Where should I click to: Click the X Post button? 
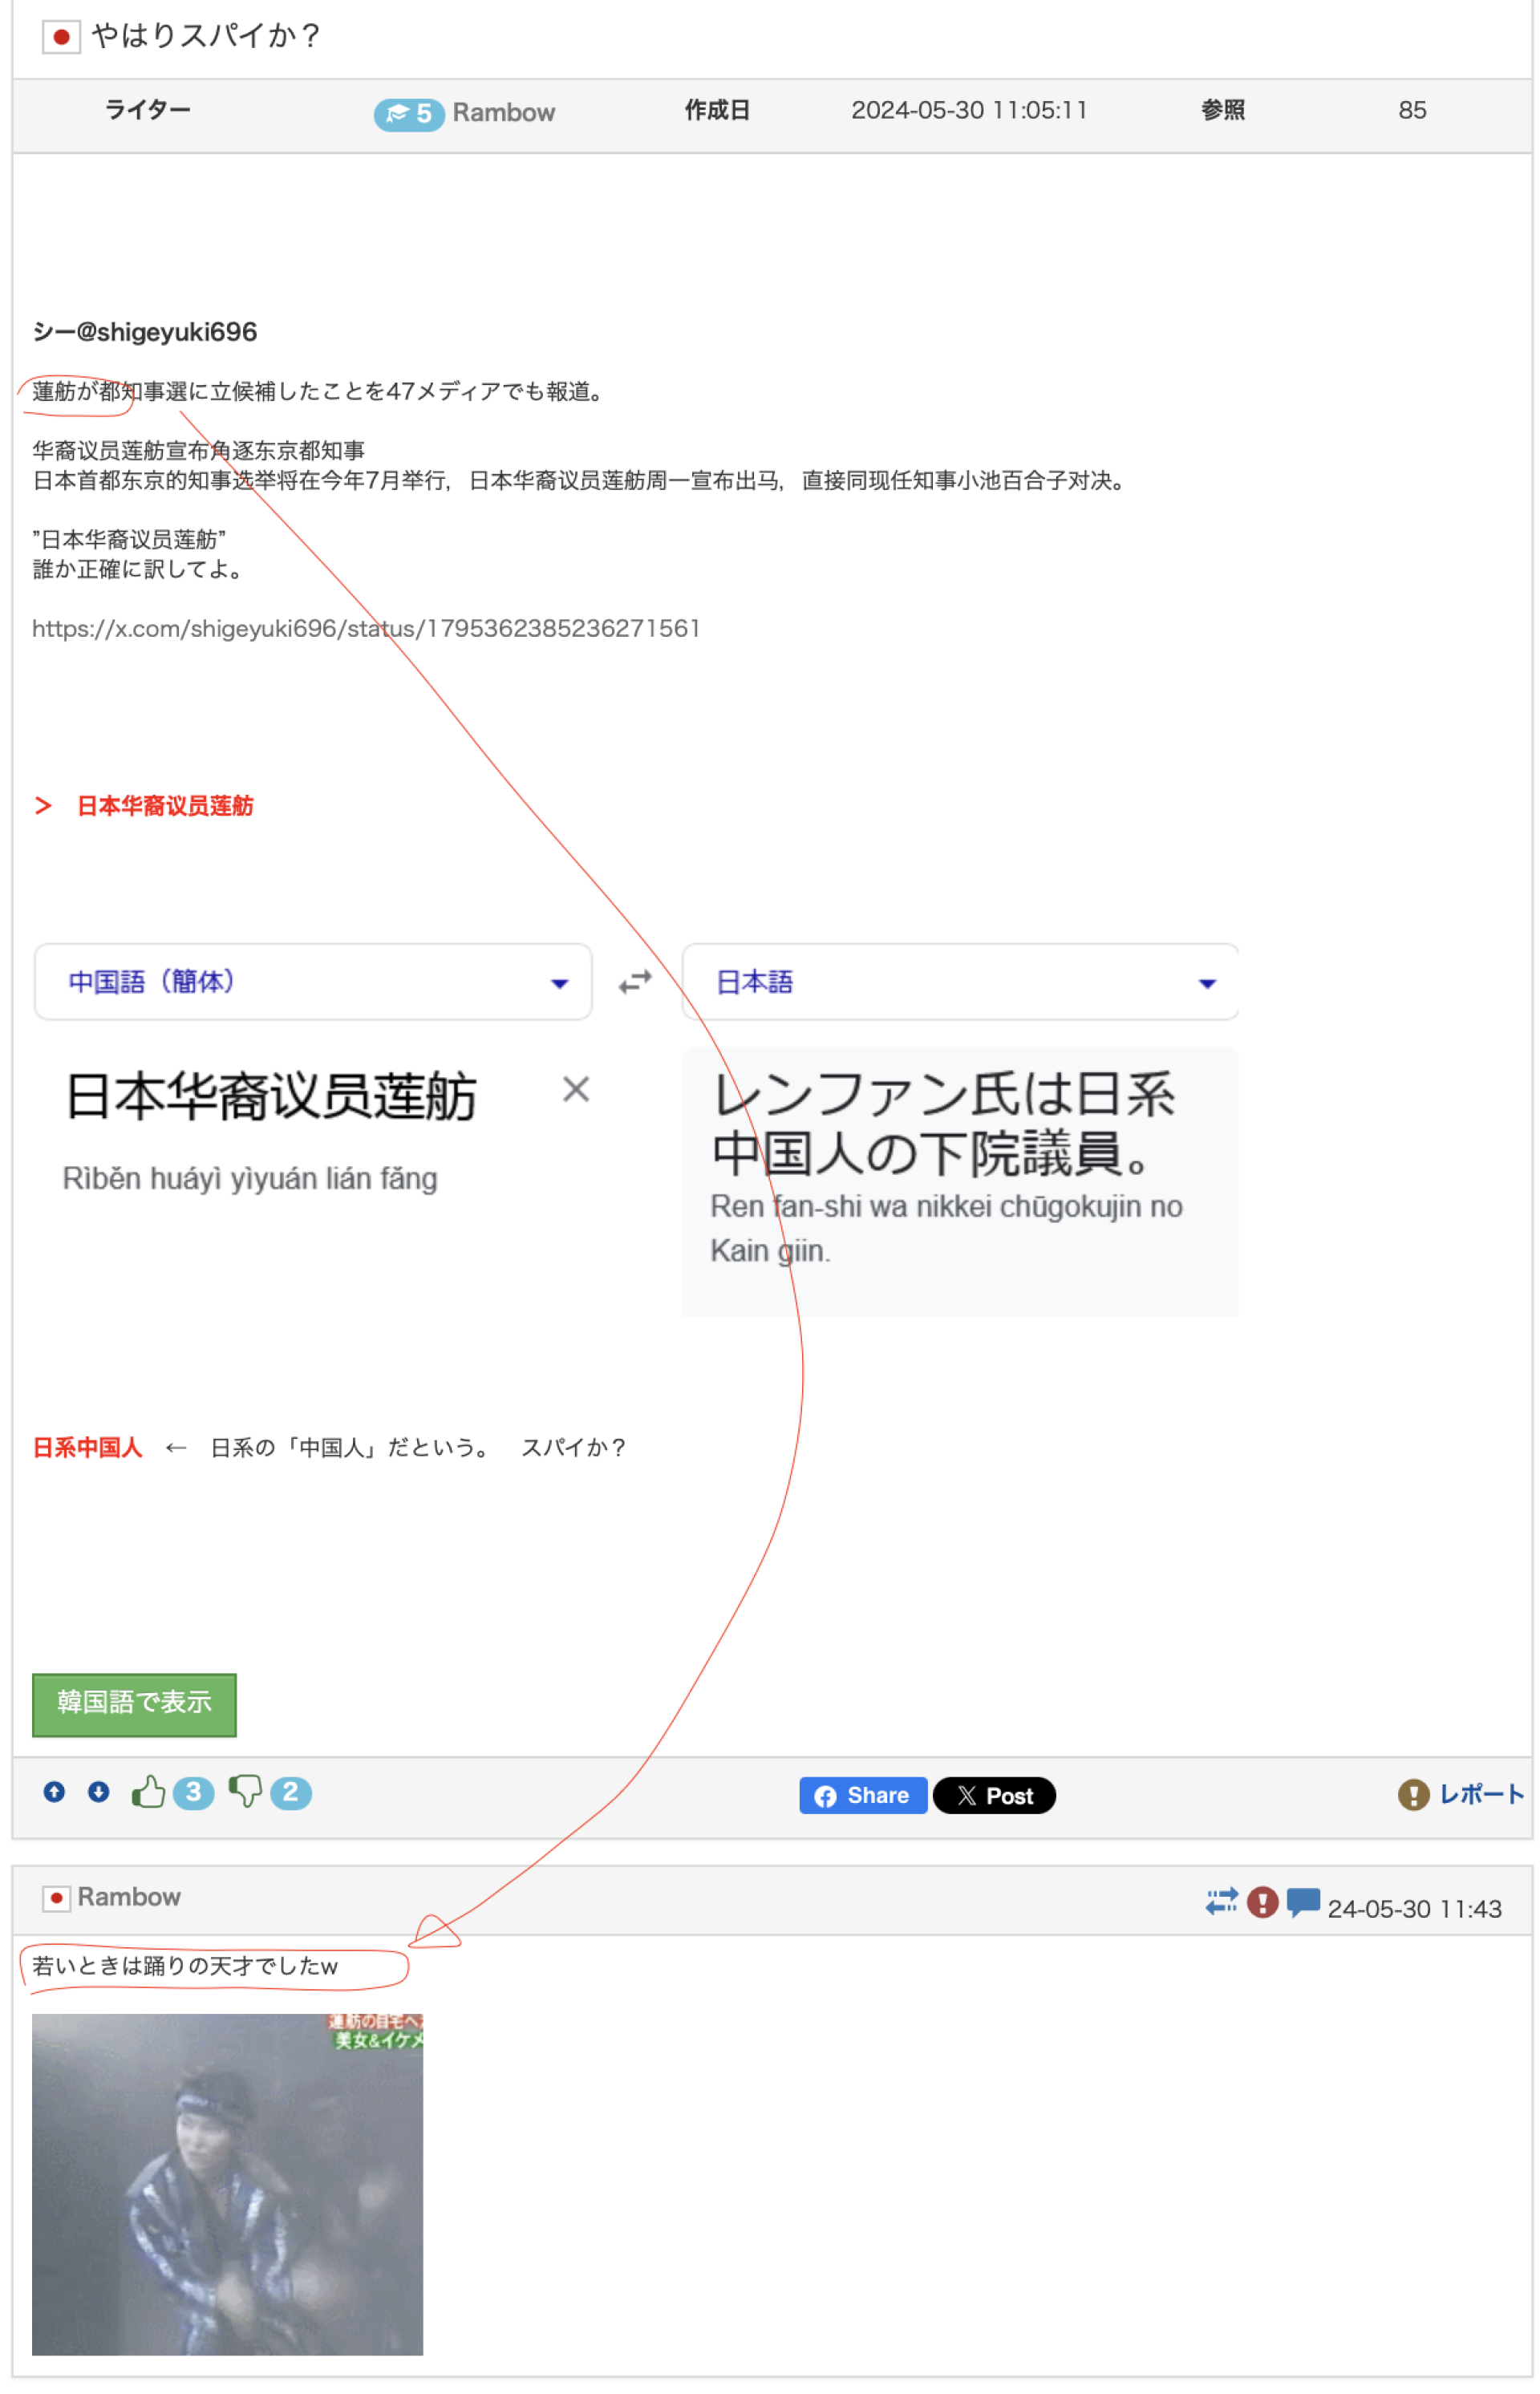pos(994,1795)
